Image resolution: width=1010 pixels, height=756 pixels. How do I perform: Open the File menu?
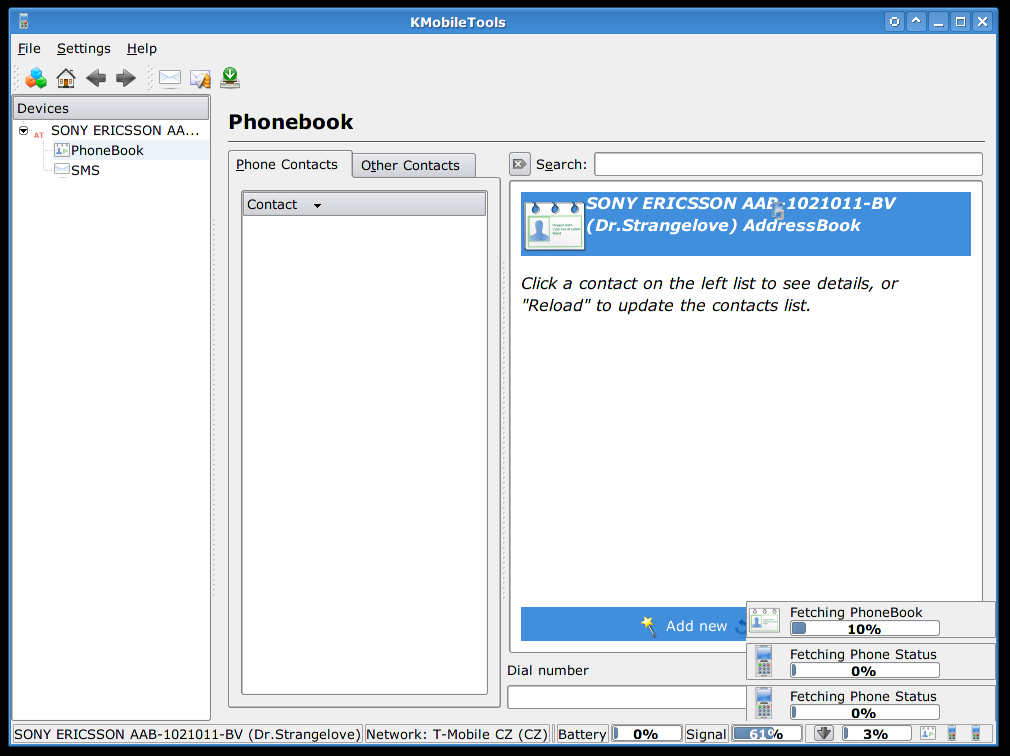(x=29, y=48)
